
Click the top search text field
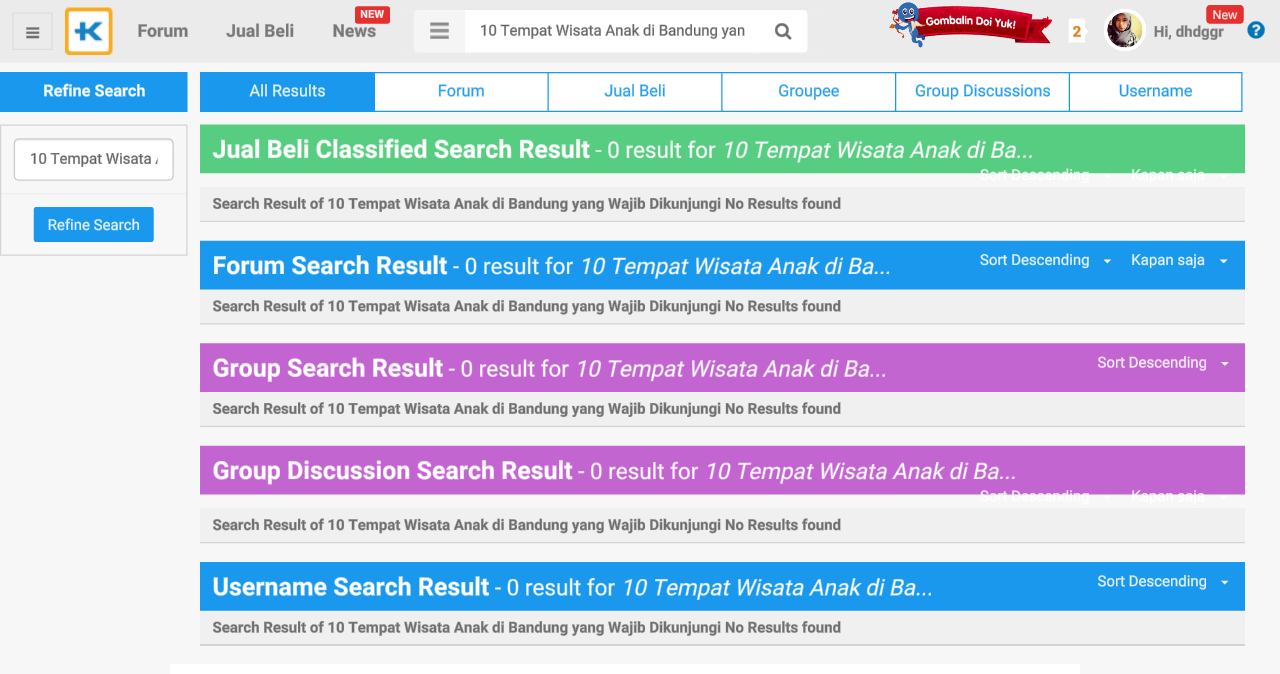[612, 31]
